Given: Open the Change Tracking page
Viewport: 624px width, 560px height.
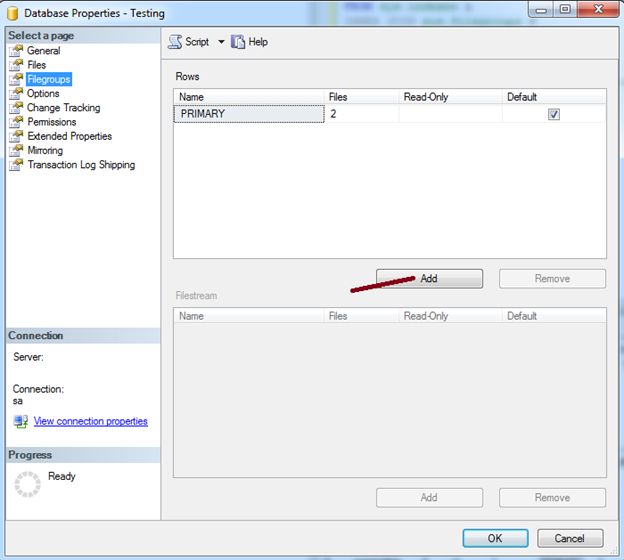Looking at the screenshot, I should coord(64,108).
